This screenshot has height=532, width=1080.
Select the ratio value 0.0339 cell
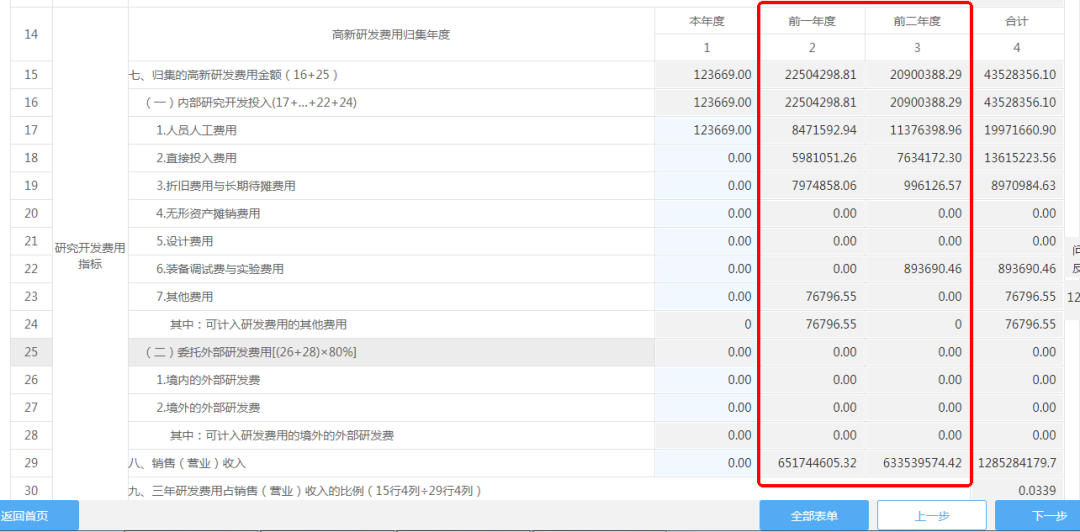tap(1018, 491)
